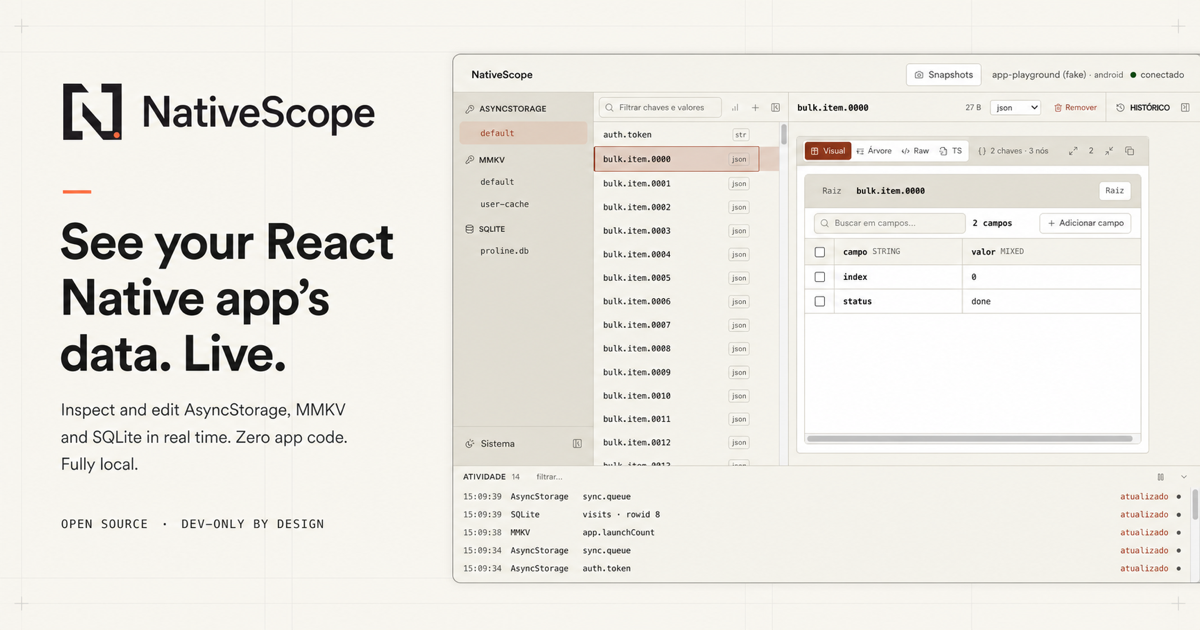Click the SQLite visits rowid 8 log entry

click(820, 514)
